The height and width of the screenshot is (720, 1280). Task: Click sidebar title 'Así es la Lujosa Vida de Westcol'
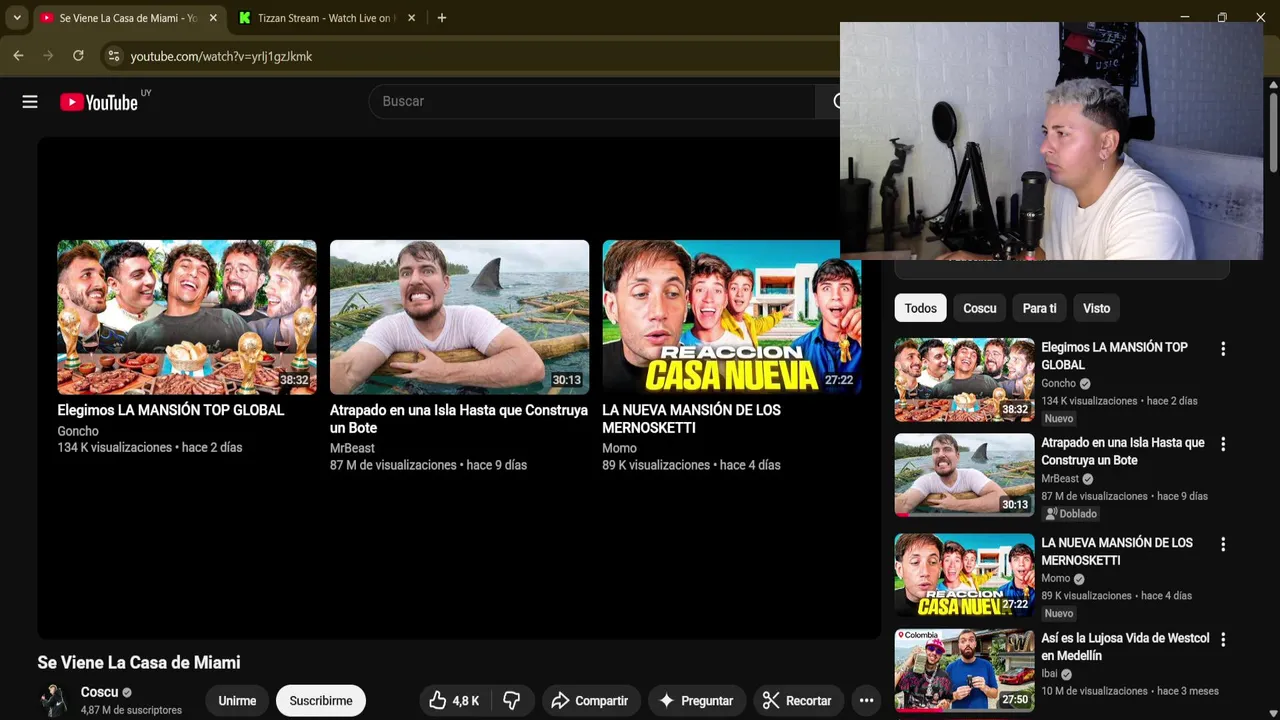1125,646
